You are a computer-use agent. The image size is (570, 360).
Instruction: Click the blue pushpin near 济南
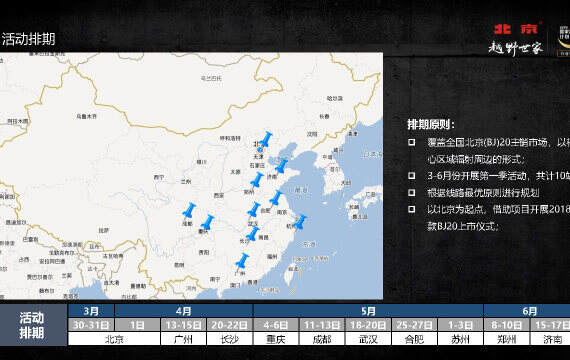[281, 166]
